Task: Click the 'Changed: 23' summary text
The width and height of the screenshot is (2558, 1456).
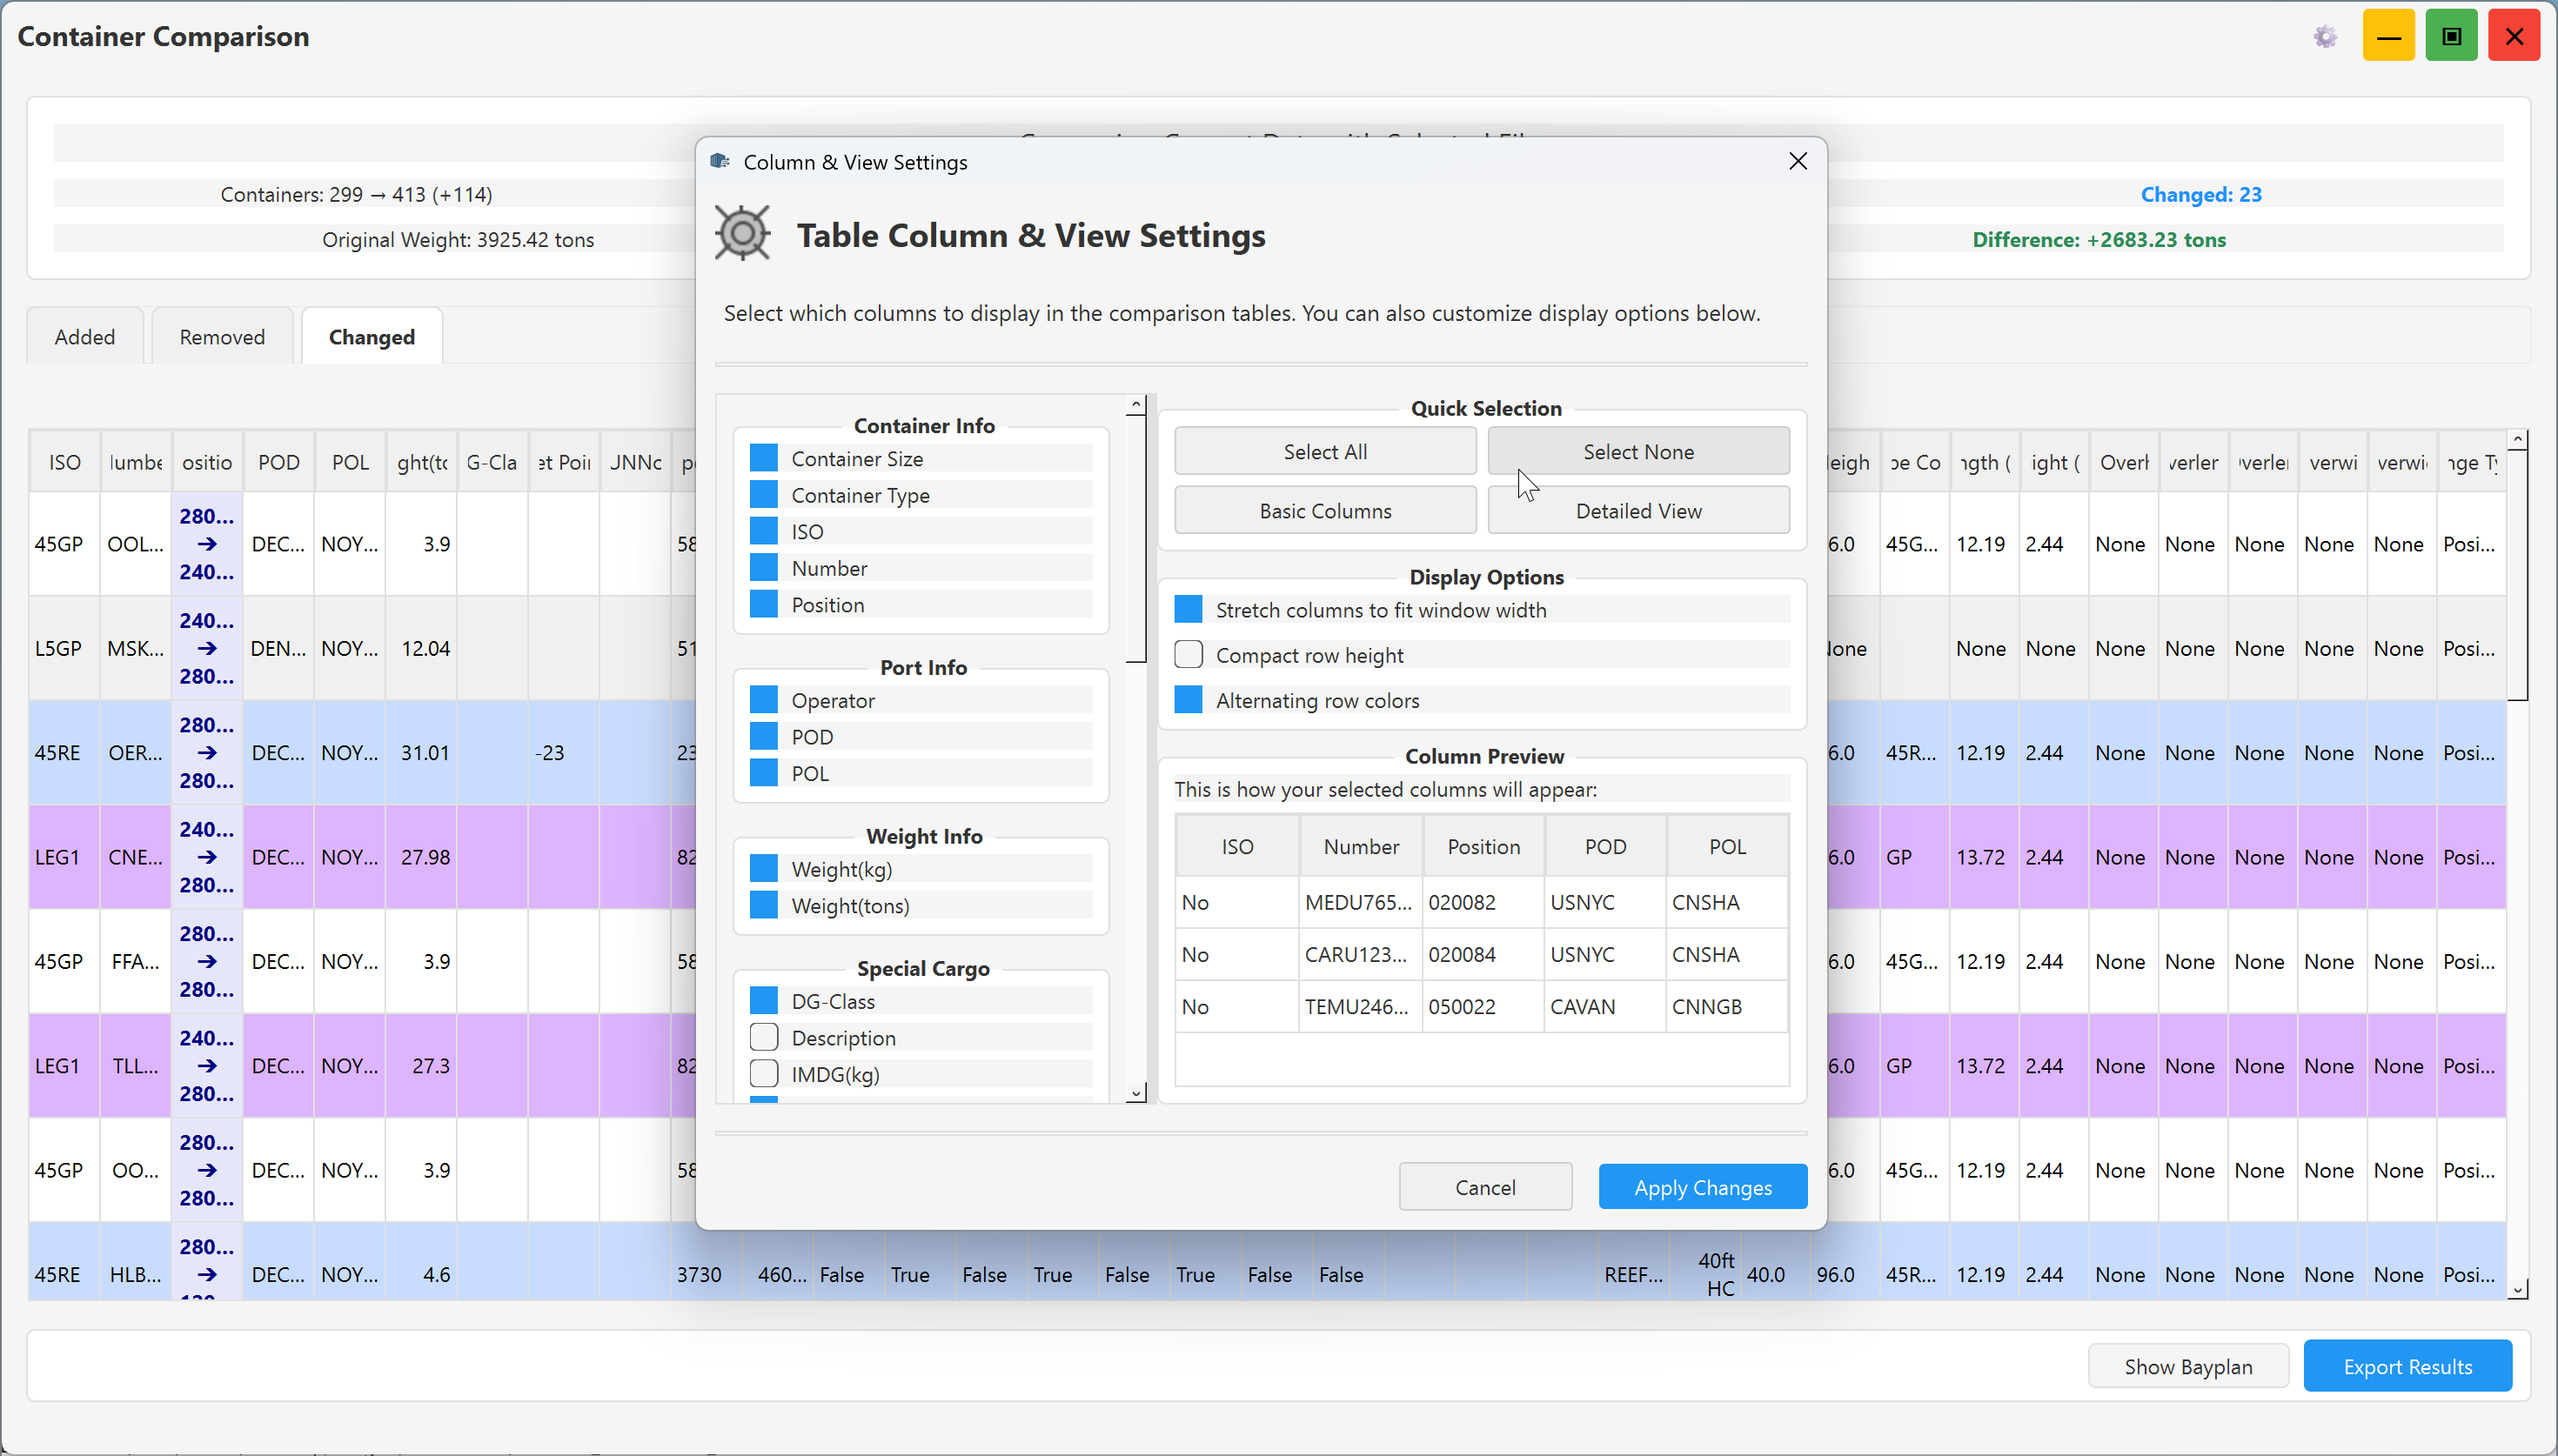Action: click(x=2200, y=194)
